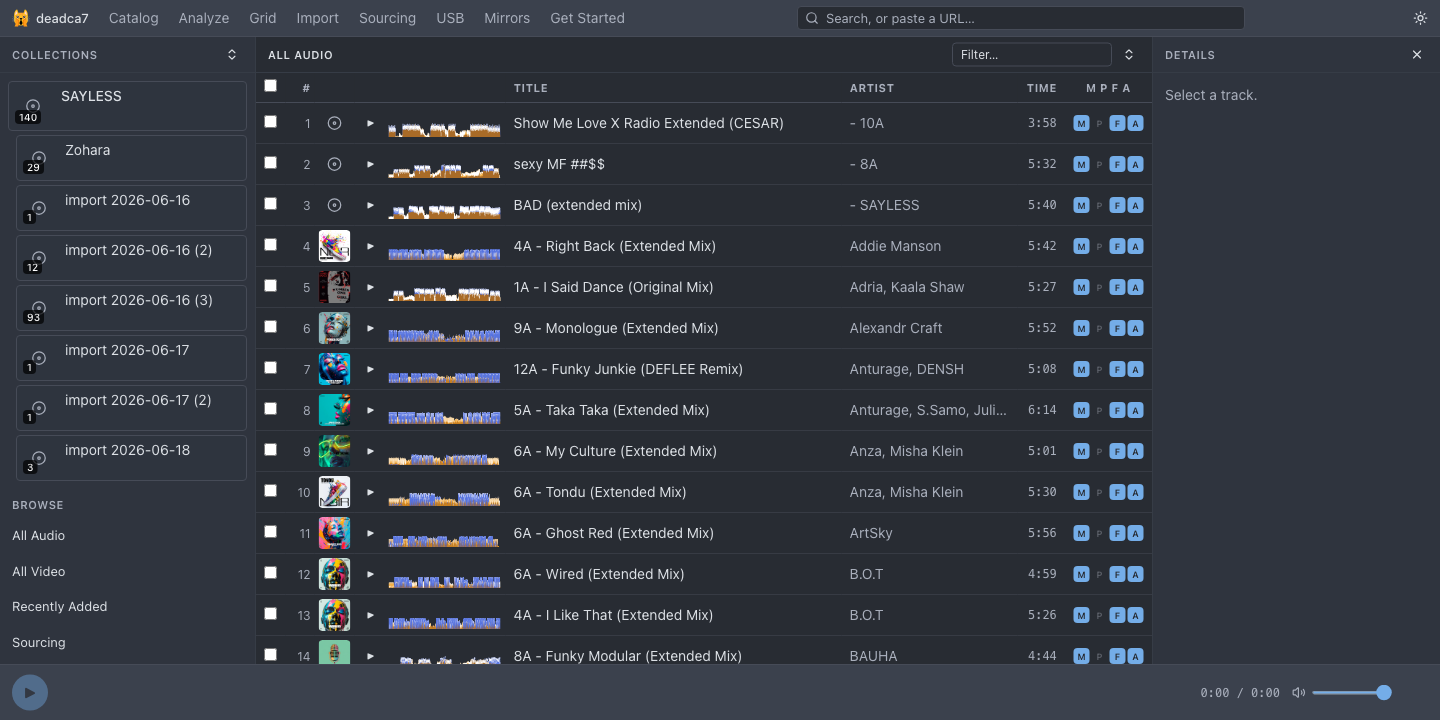Play the track sexy MF ##$$
The image size is (1440, 720).
coord(370,164)
